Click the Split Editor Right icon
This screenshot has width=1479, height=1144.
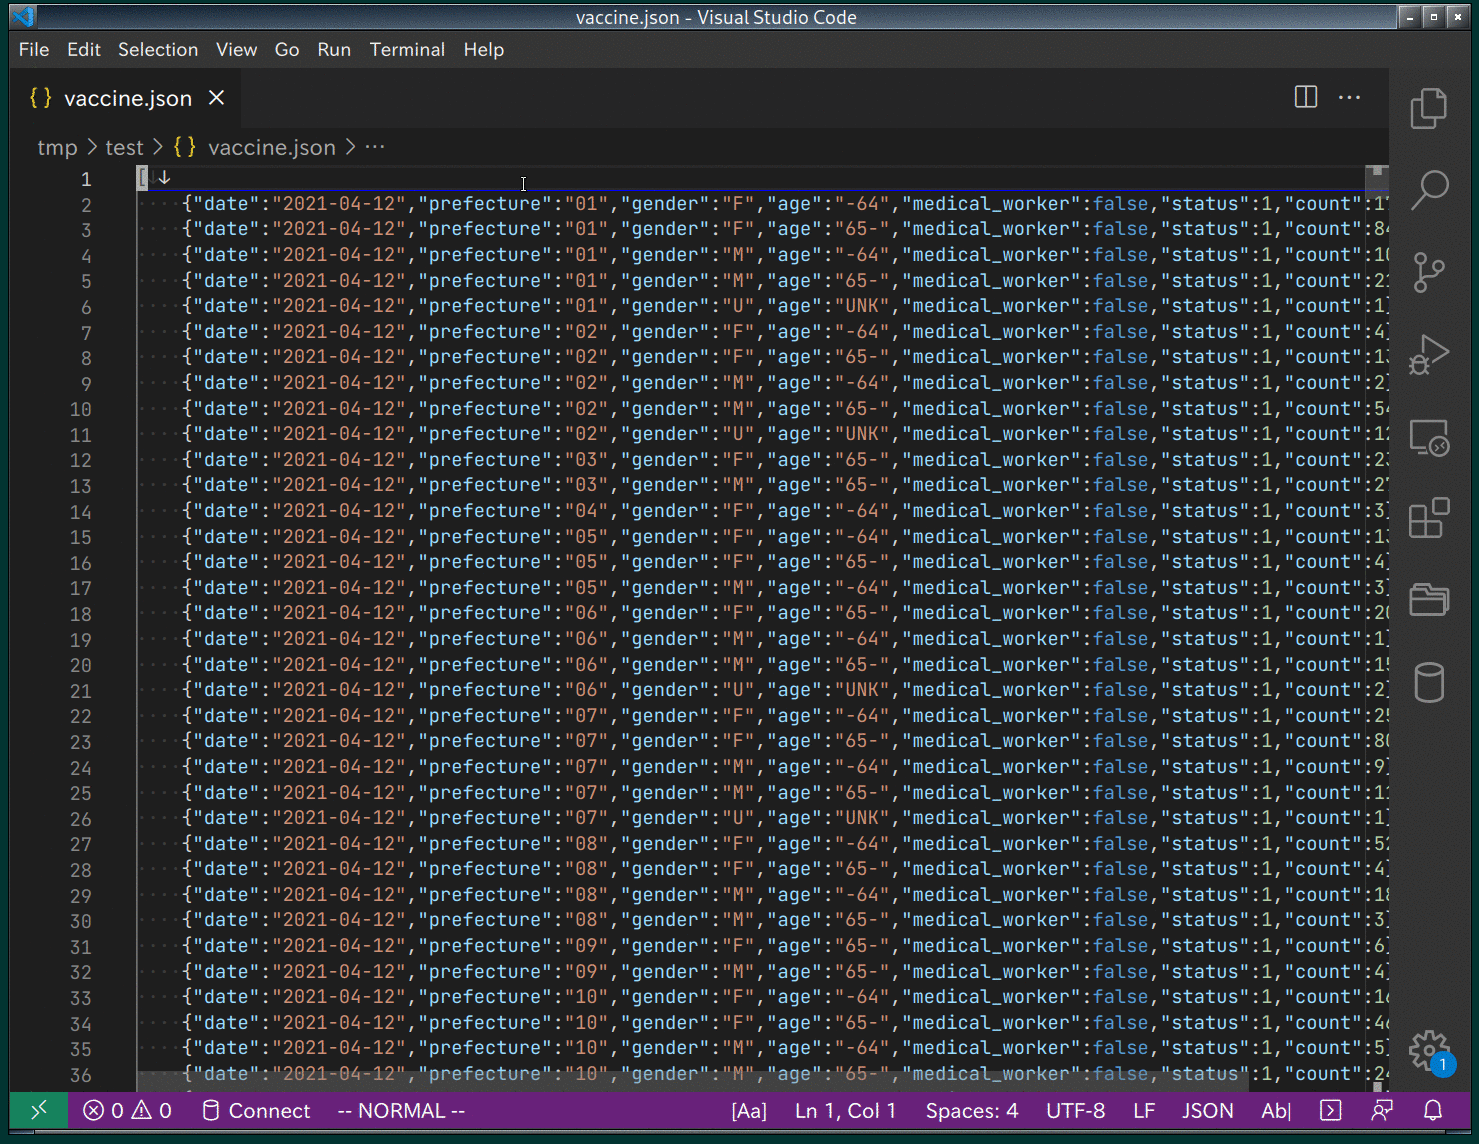[x=1306, y=97]
